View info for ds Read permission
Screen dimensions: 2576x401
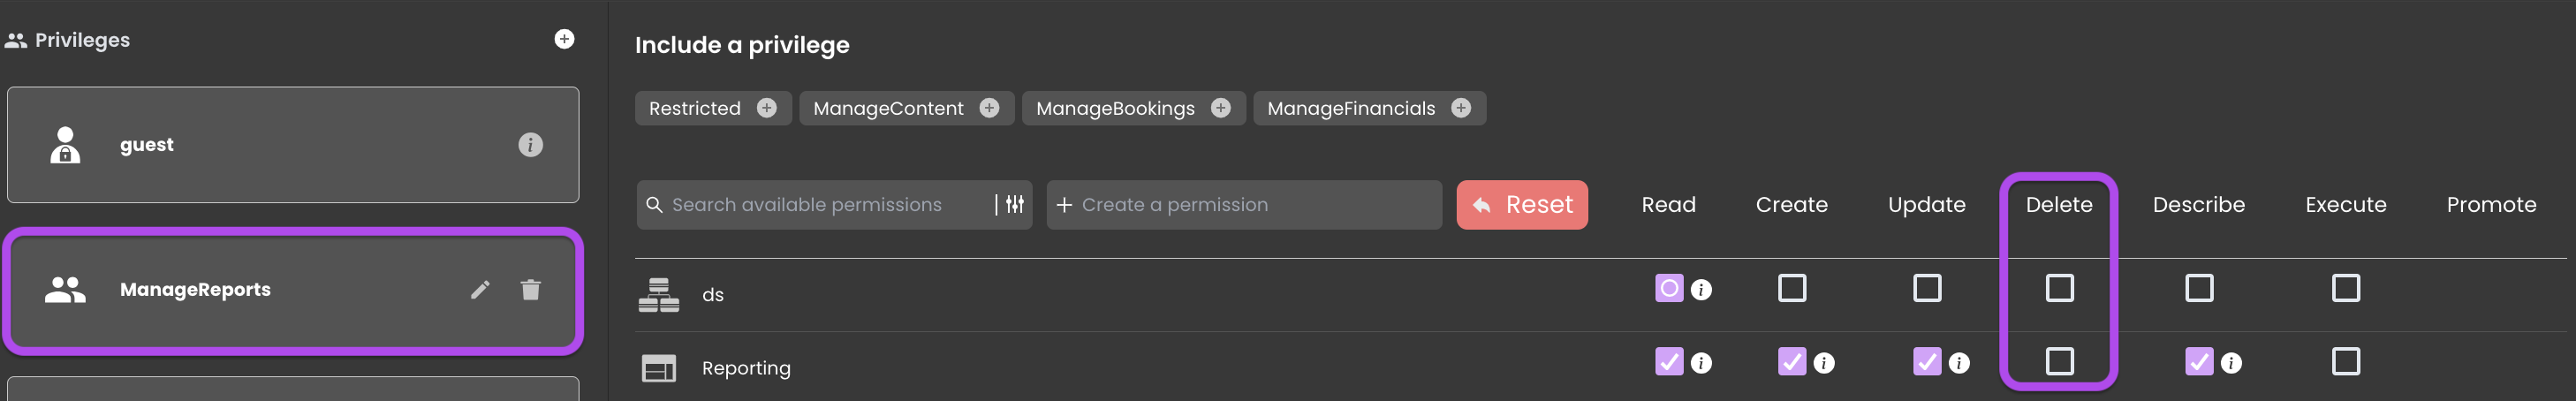coord(1701,290)
